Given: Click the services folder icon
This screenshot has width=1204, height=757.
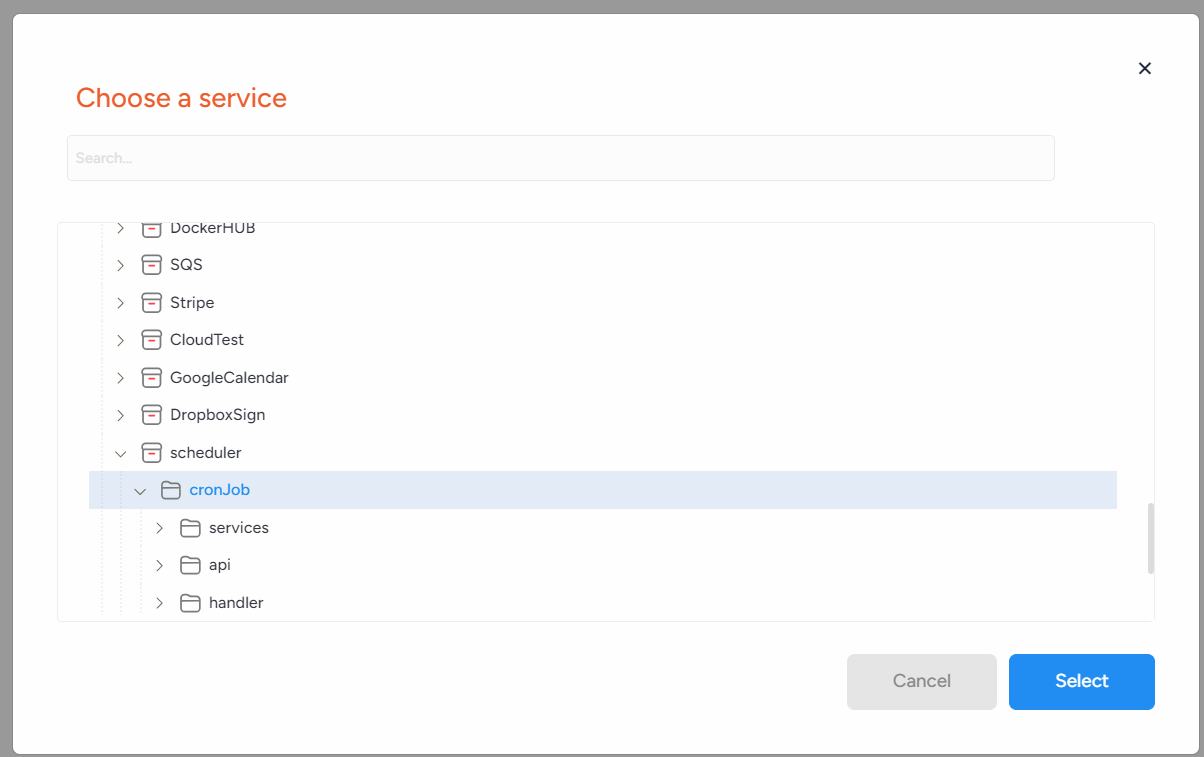Looking at the screenshot, I should click(x=190, y=528).
